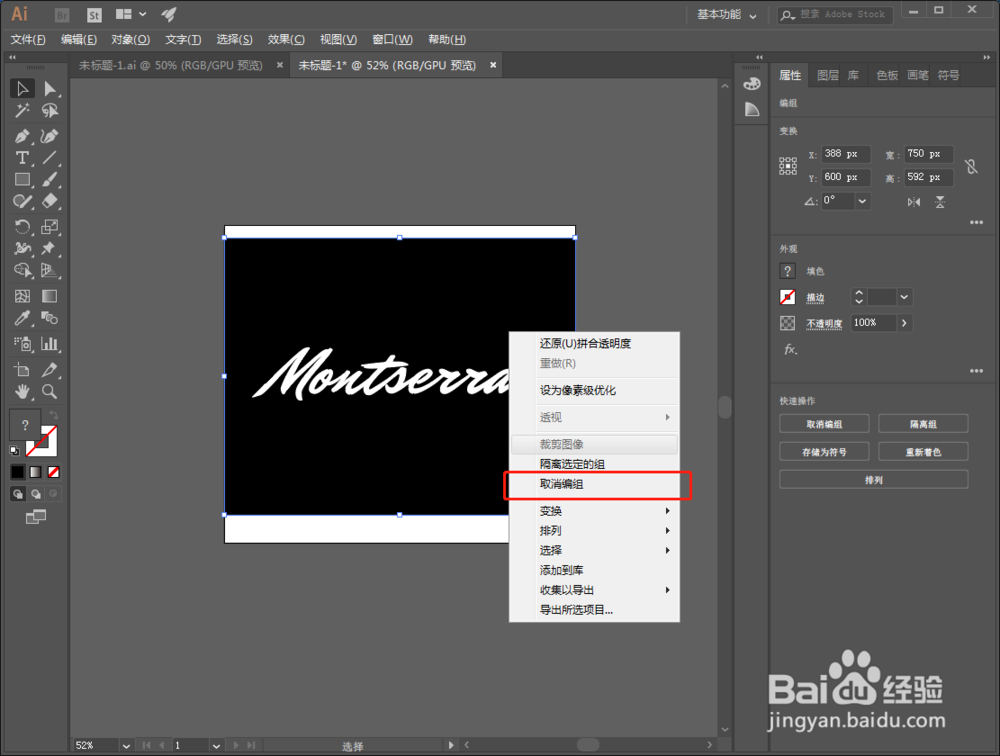
Task: Select the Line Segment tool
Action: 50,158
